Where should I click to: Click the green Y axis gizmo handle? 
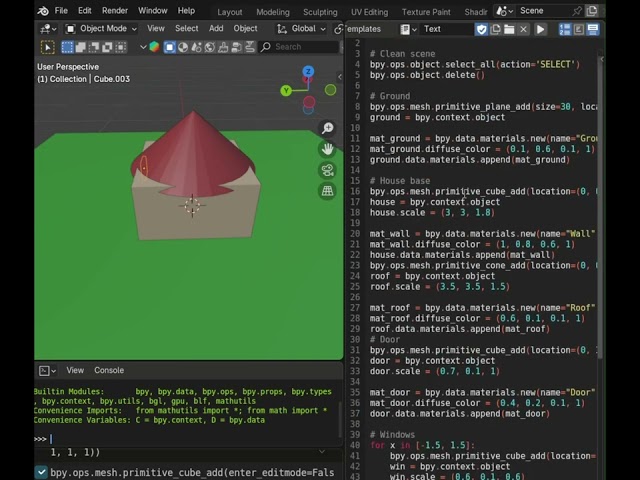[286, 91]
